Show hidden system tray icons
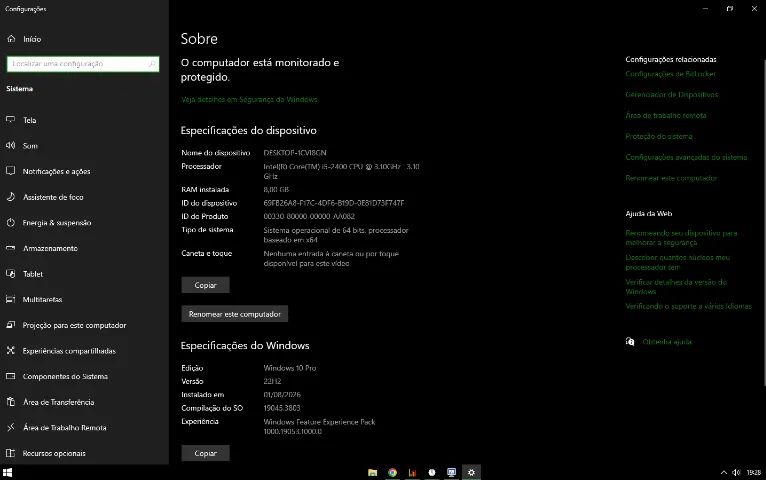This screenshot has height=480, width=766. click(x=723, y=473)
